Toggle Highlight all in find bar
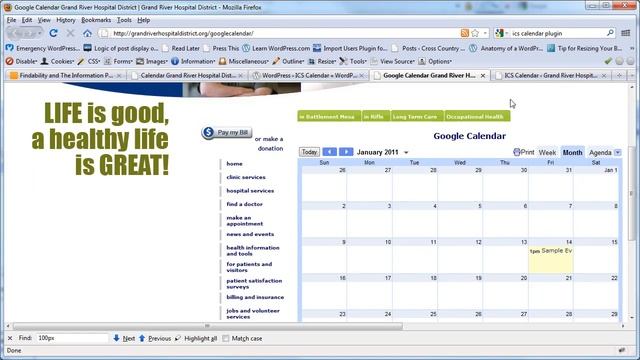 [x=196, y=338]
